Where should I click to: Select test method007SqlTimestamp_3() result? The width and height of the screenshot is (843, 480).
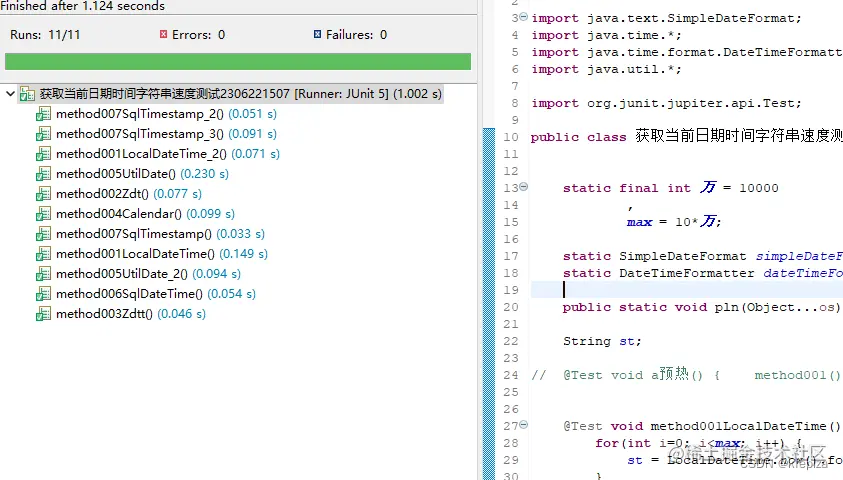pyautogui.click(x=166, y=134)
